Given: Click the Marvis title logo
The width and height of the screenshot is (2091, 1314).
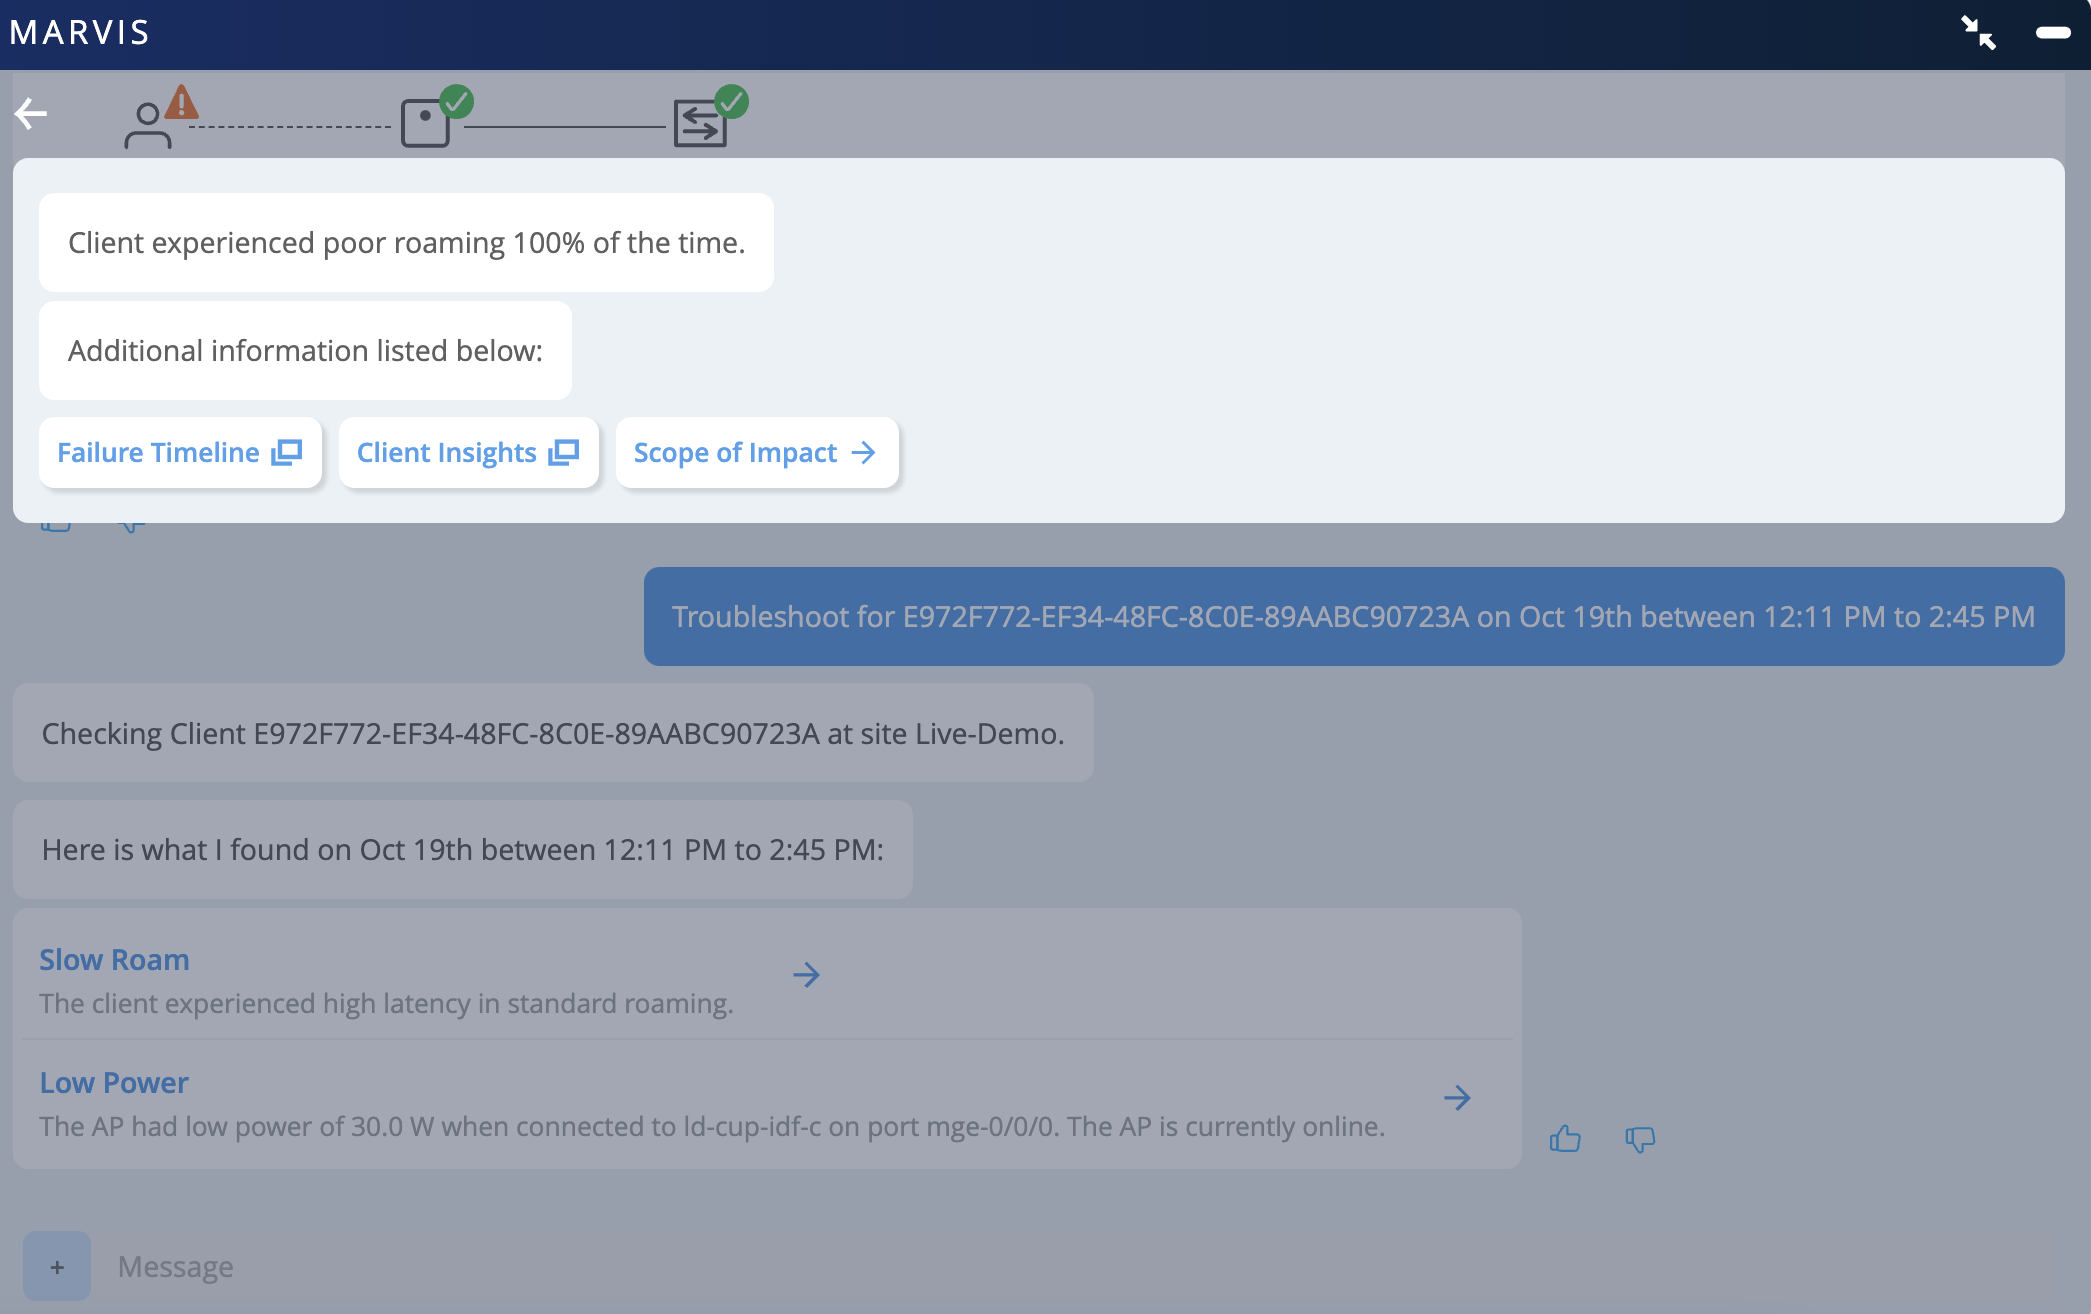Looking at the screenshot, I should tap(80, 33).
